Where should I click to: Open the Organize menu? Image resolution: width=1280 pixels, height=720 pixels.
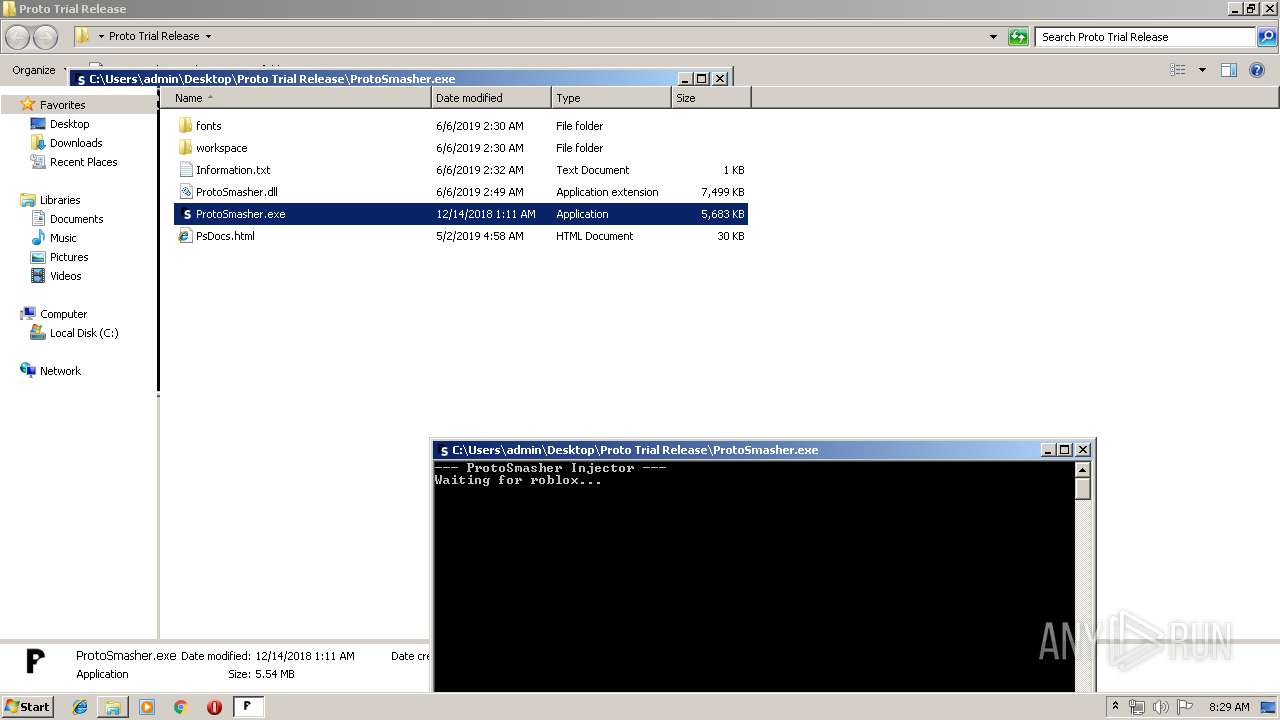[x=38, y=70]
